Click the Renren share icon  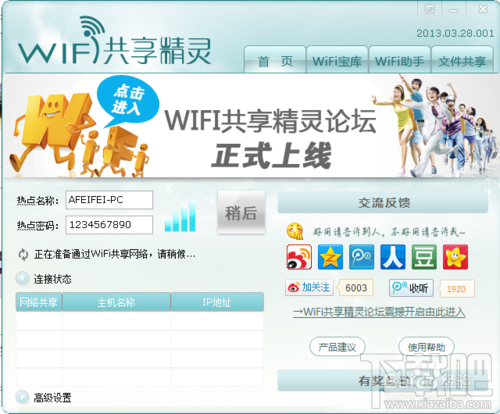pyautogui.click(x=393, y=257)
